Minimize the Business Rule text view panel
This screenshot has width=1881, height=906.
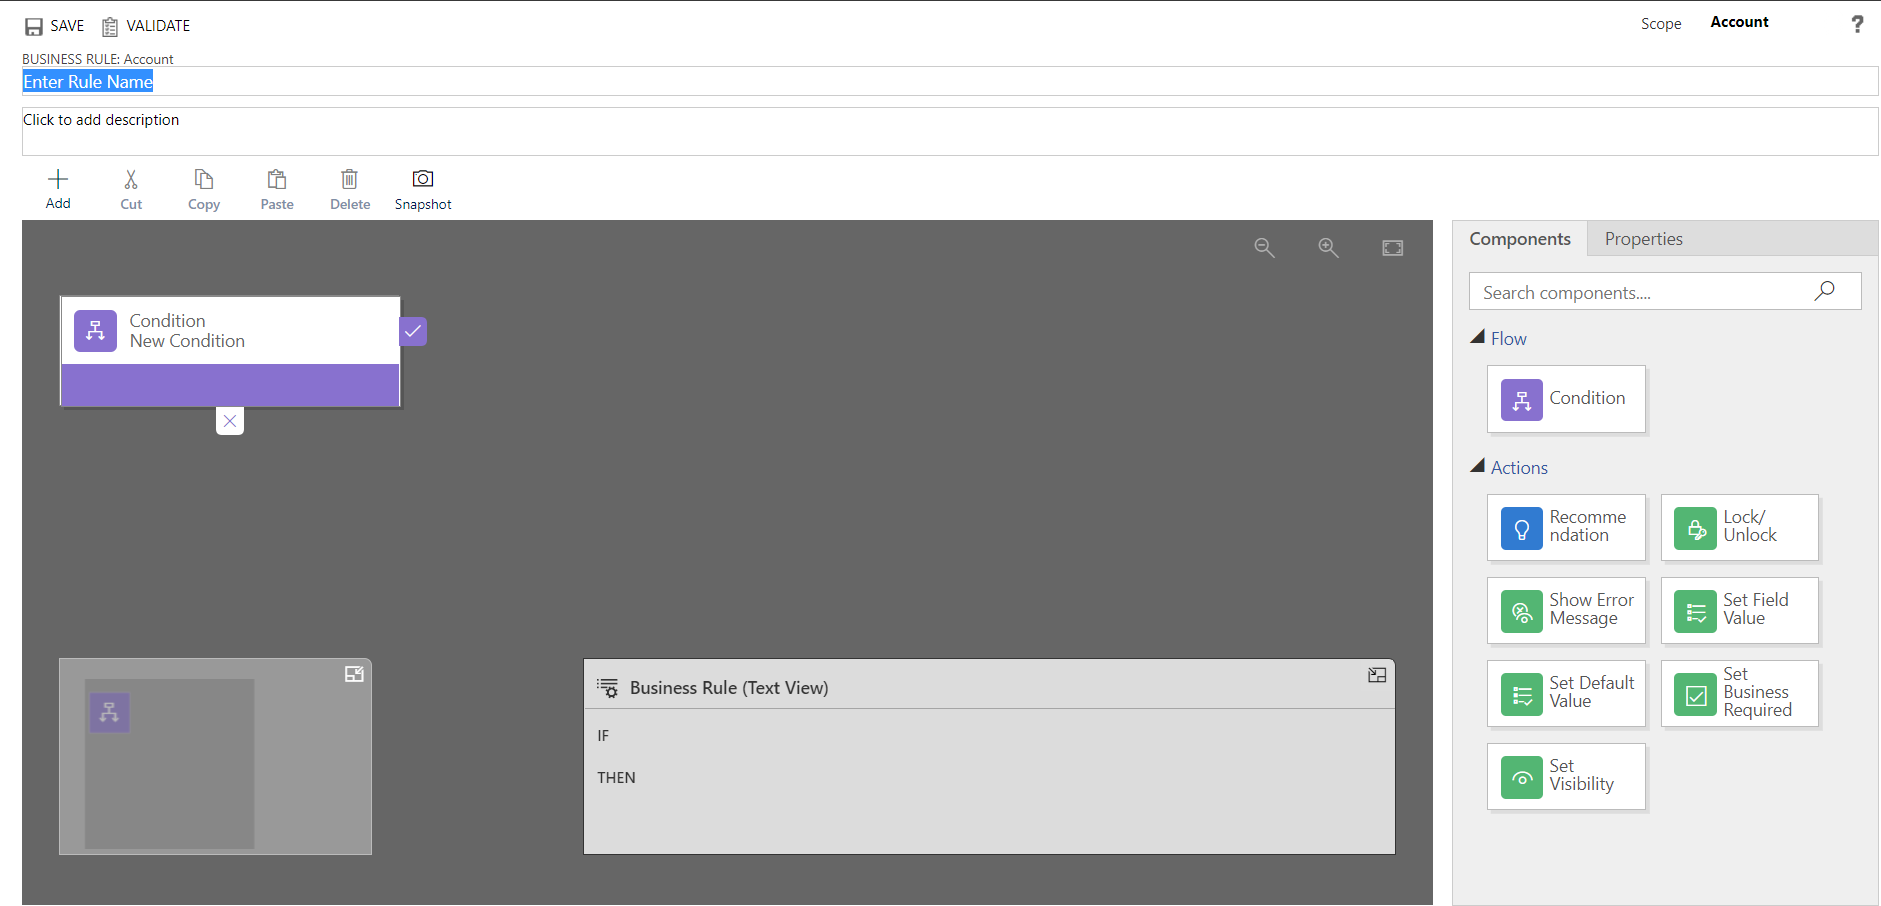point(1376,676)
